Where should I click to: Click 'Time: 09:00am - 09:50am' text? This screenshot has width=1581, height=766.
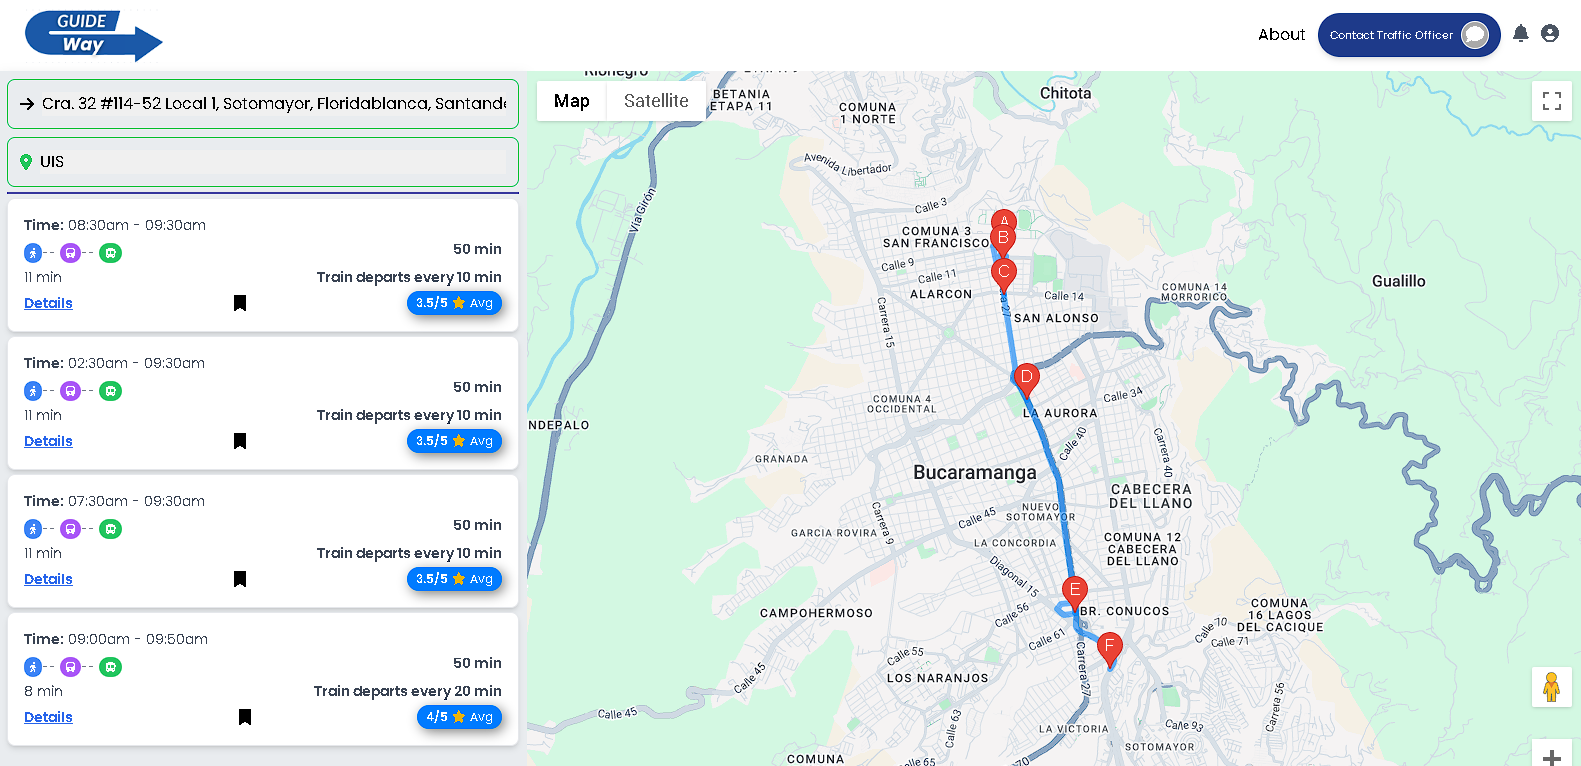(116, 639)
